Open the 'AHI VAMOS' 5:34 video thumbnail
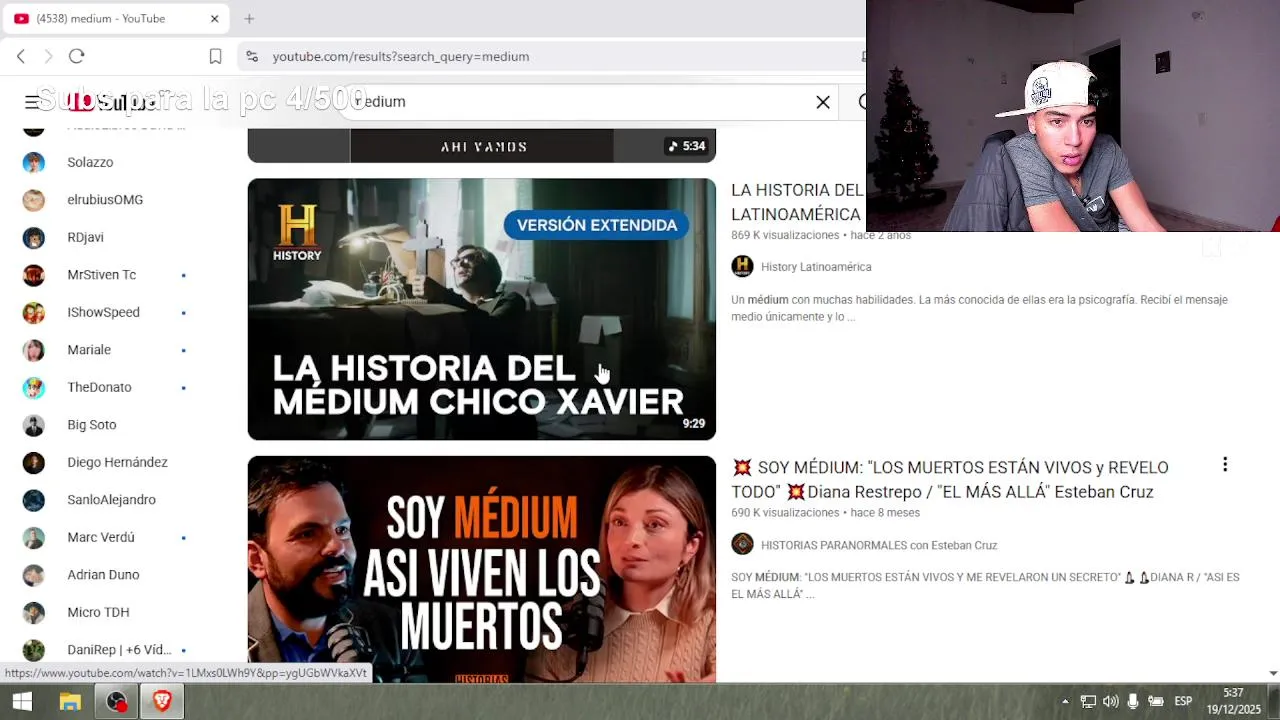The height and width of the screenshot is (720, 1280). point(482,145)
